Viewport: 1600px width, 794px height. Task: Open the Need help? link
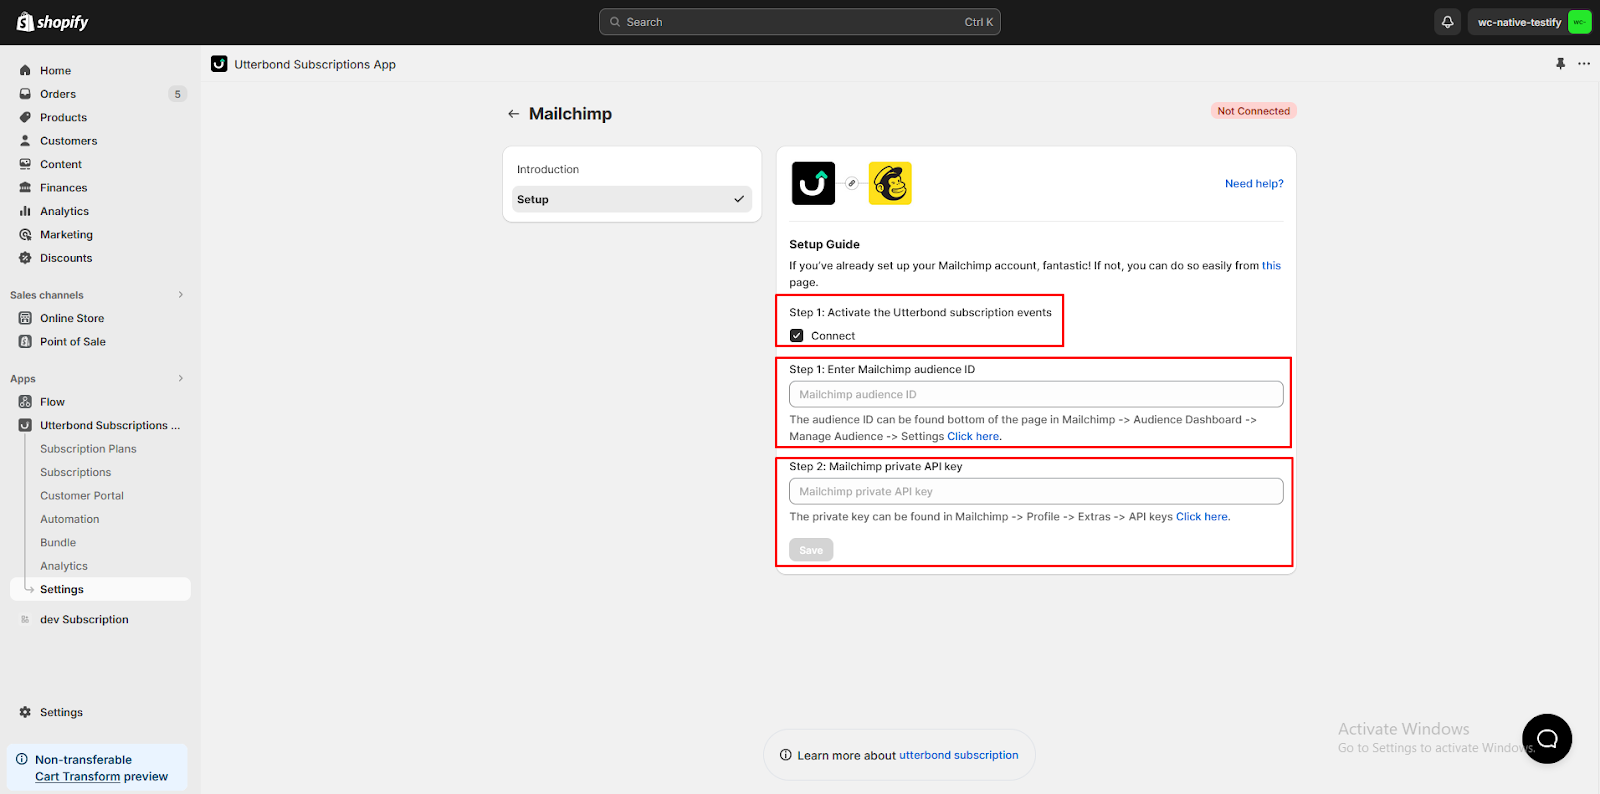pos(1254,184)
